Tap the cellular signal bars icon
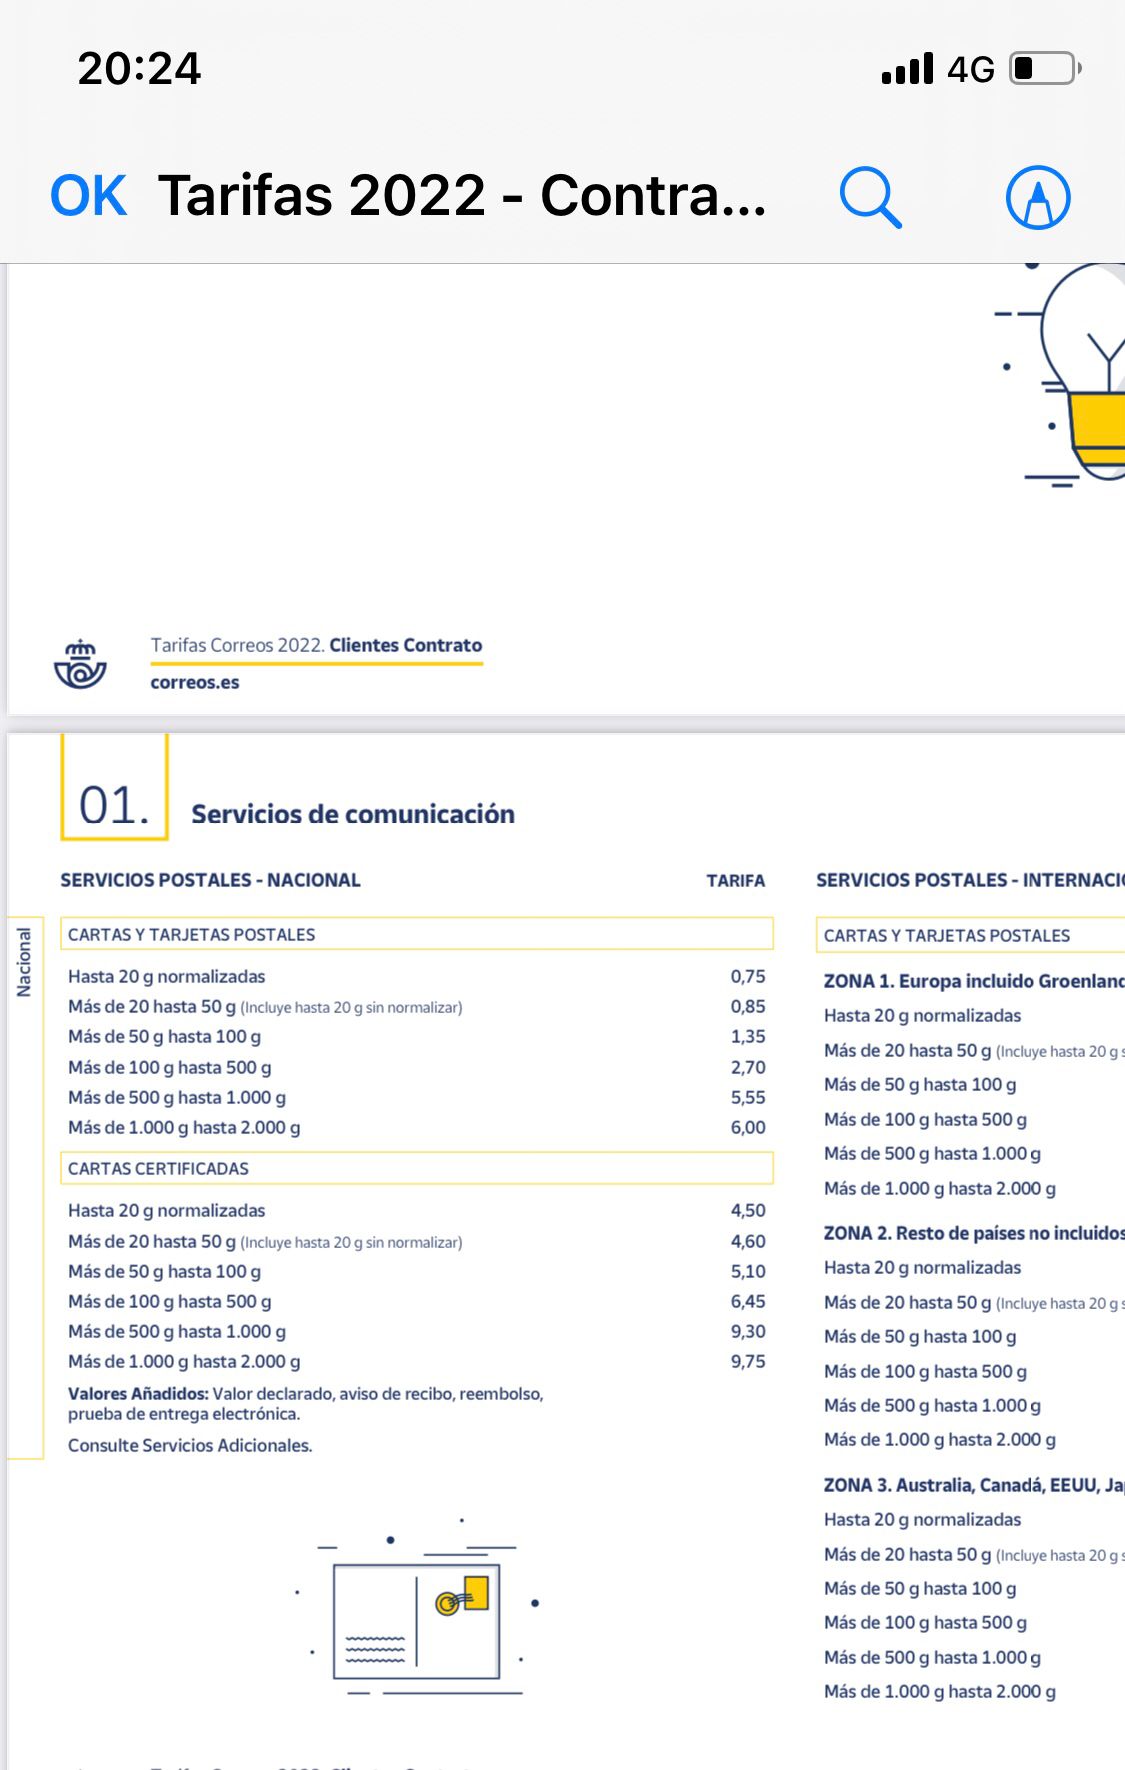This screenshot has width=1125, height=1770. 907,69
